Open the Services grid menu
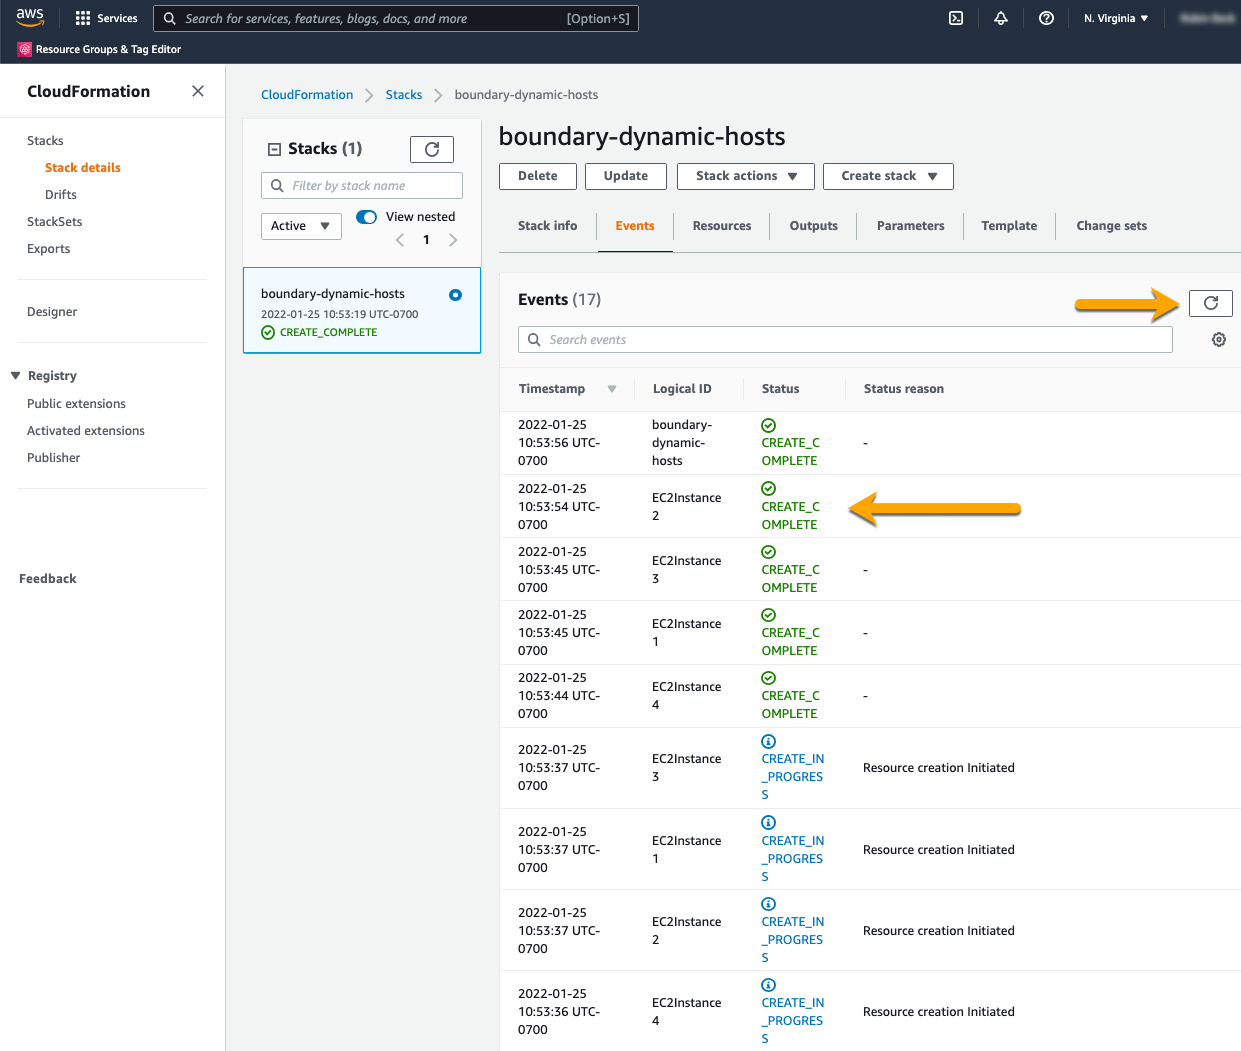 click(106, 18)
